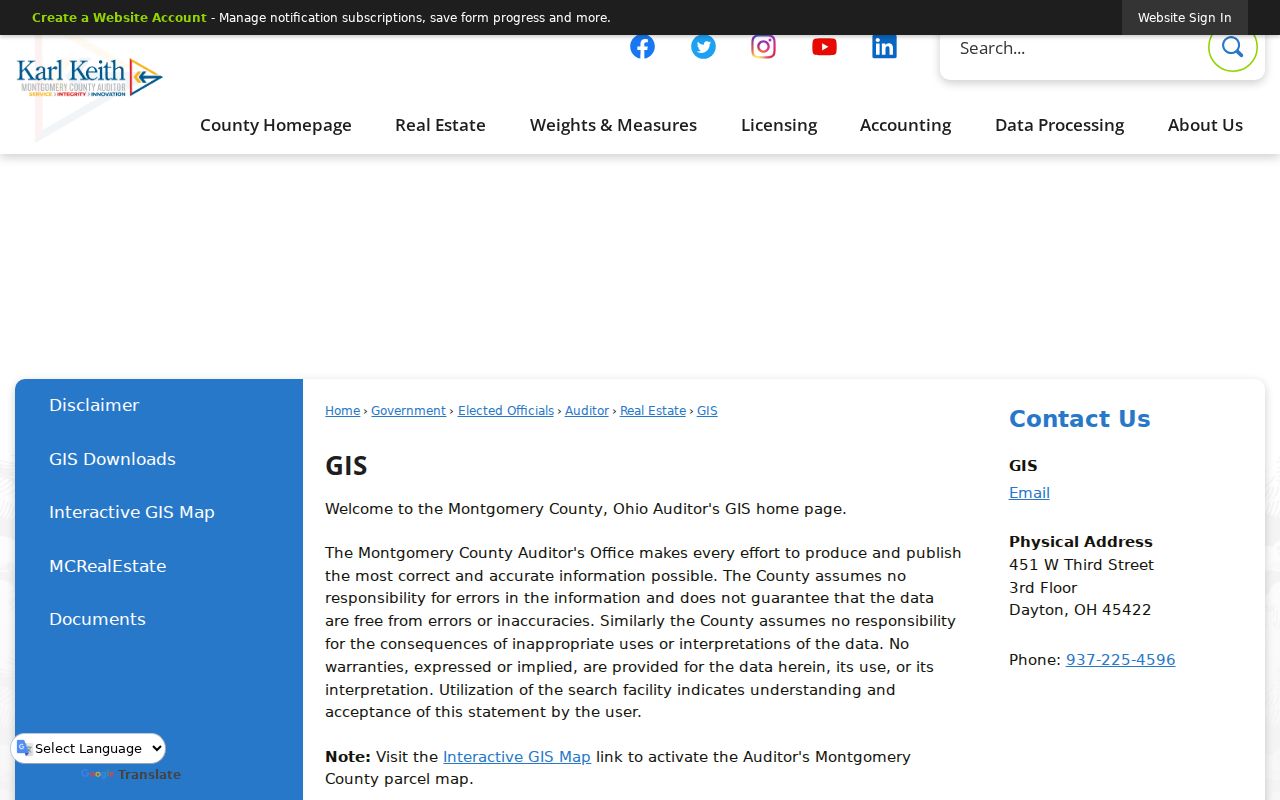Go to Elected Officials breadcrumb
The height and width of the screenshot is (800, 1280).
(x=506, y=411)
